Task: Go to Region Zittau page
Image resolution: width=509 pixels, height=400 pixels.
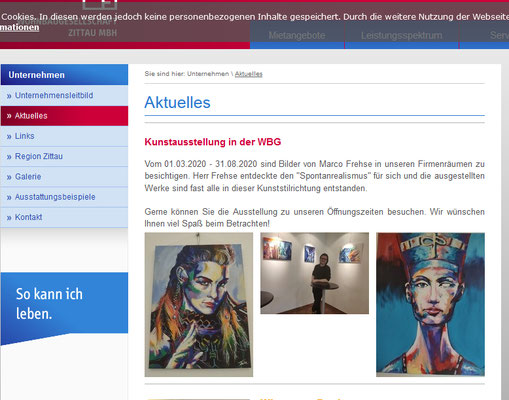Action: 64,156
